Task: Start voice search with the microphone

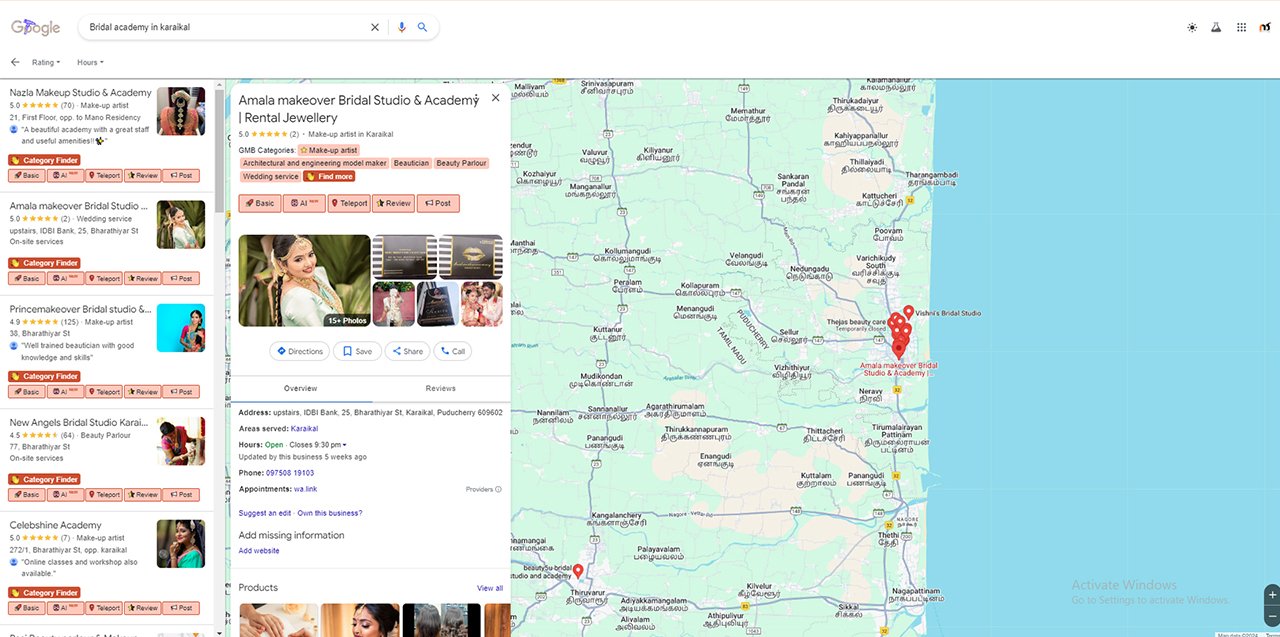Action: (x=402, y=27)
